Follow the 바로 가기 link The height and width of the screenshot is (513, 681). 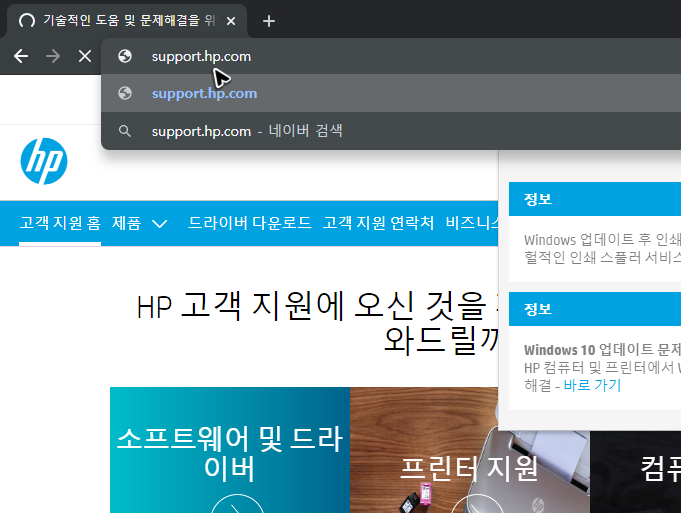point(592,385)
